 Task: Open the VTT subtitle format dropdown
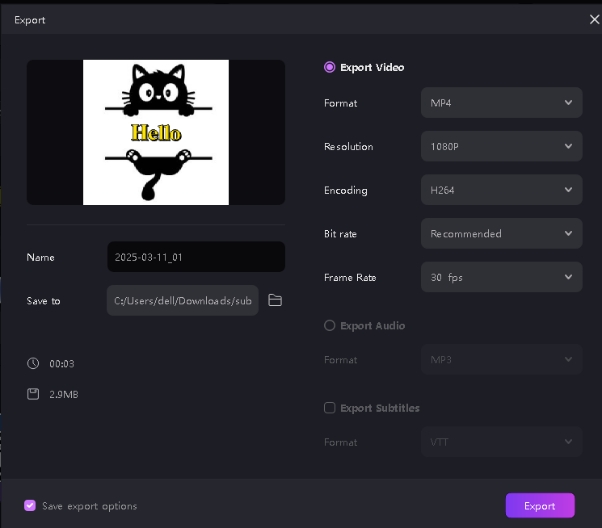click(501, 441)
